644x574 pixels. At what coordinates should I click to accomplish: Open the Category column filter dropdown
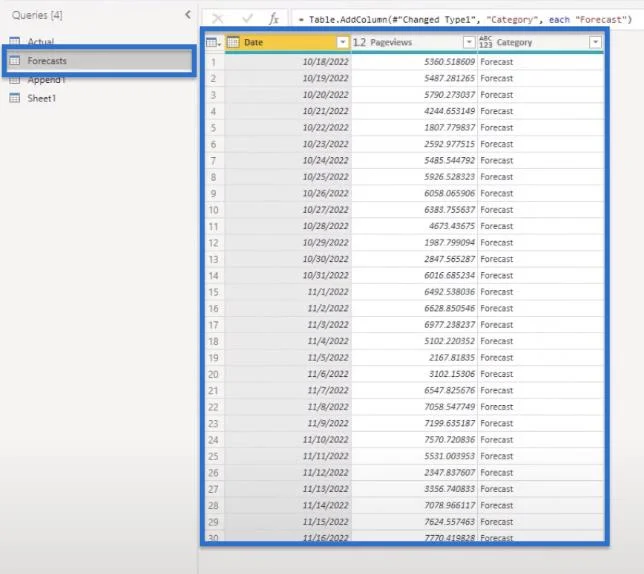point(595,42)
